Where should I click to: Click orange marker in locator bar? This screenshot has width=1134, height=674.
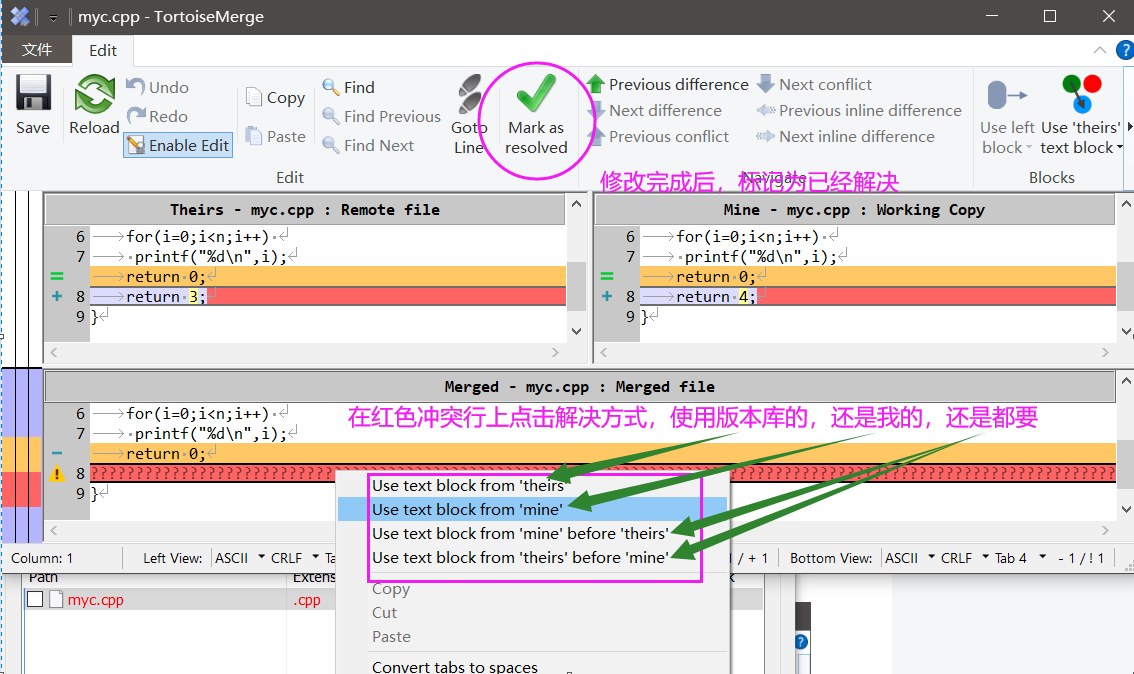click(x=22, y=454)
